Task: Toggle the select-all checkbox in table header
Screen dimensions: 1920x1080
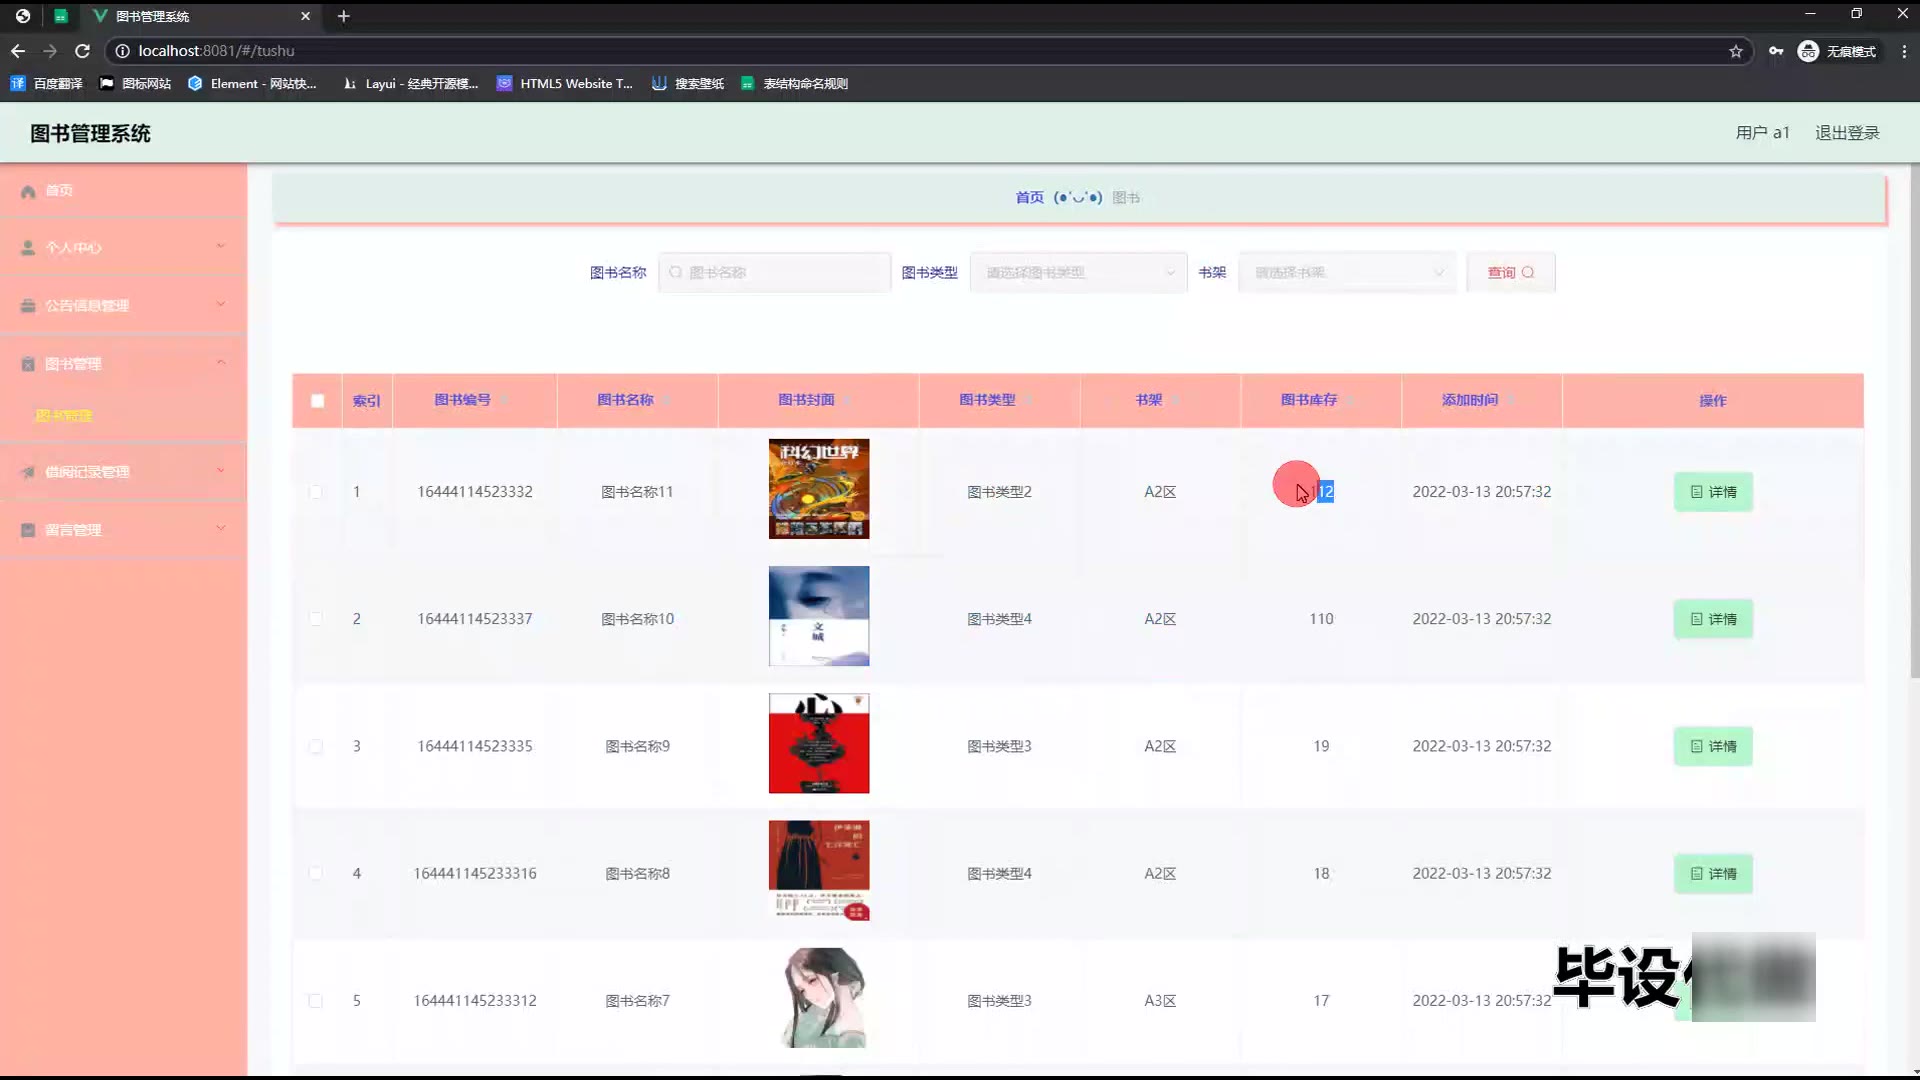Action: (317, 401)
